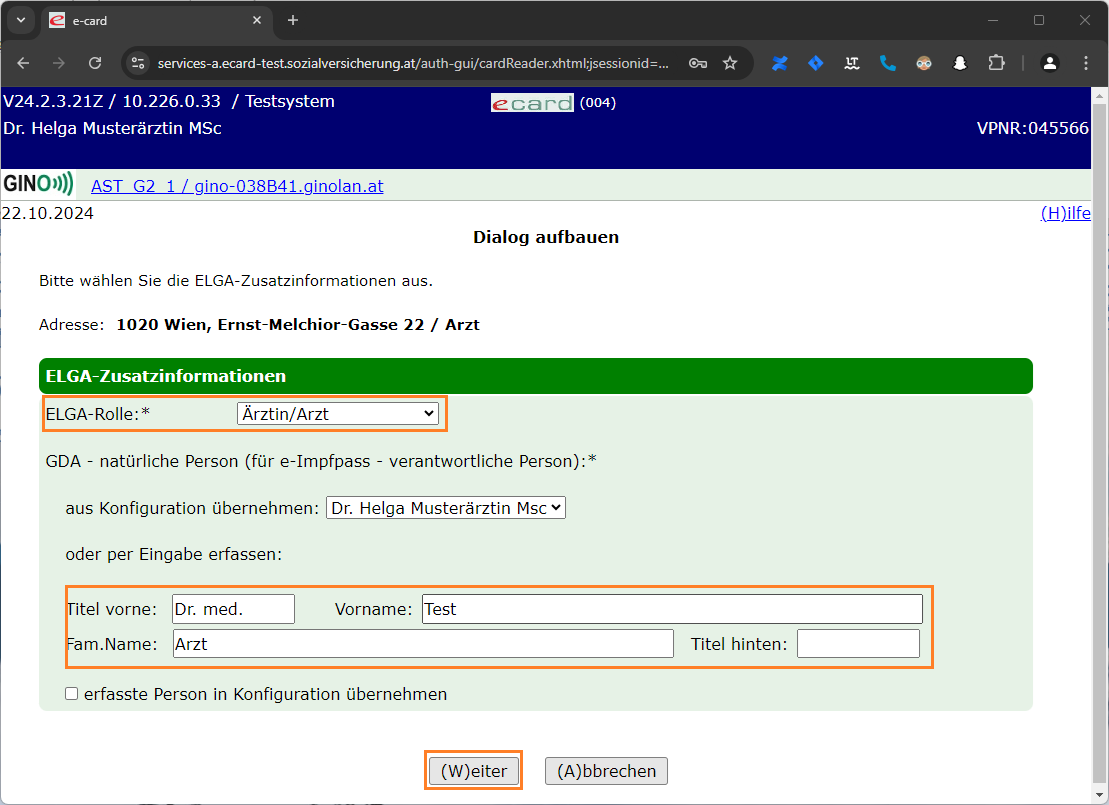Enable 'erfasste Person in Konfiguration übernehmen' checkbox
Image resolution: width=1109 pixels, height=805 pixels.
click(71, 694)
